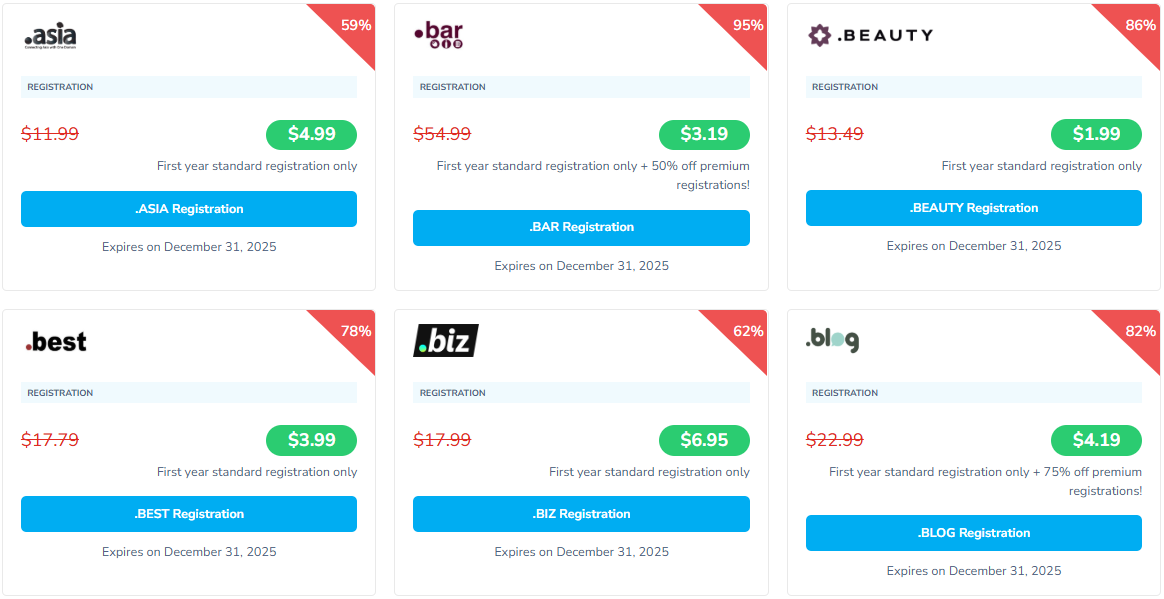Click the .asia domain logo

50,36
